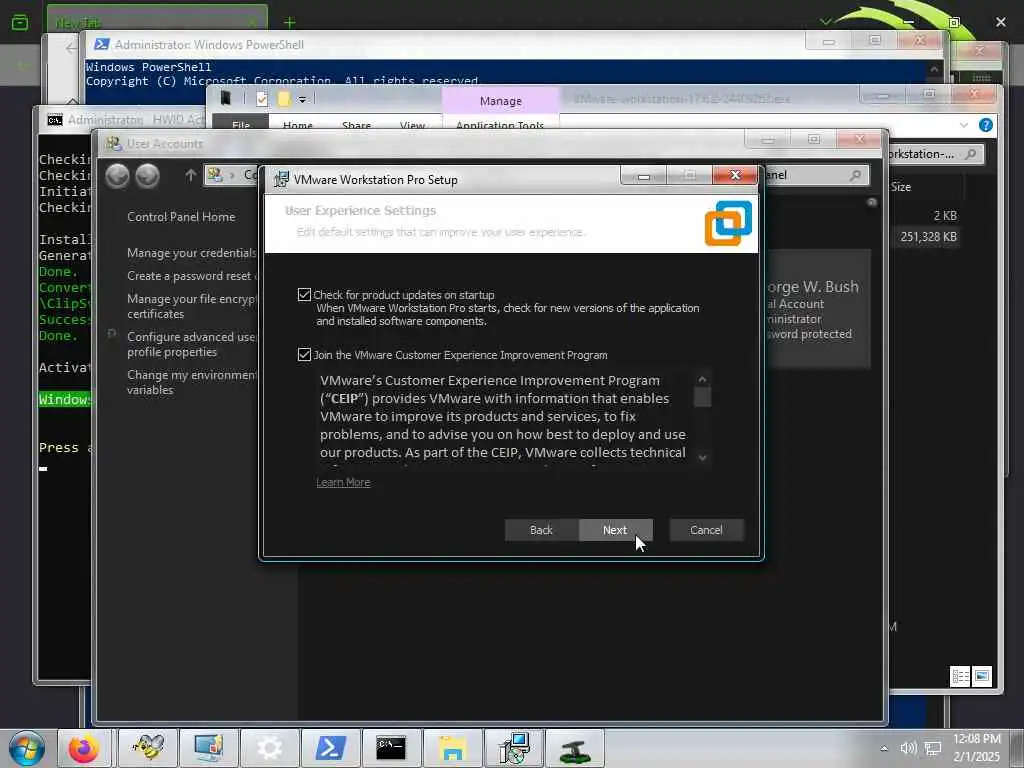Click the Size column header in Explorer
Viewport: 1024px width, 768px height.
click(901, 187)
